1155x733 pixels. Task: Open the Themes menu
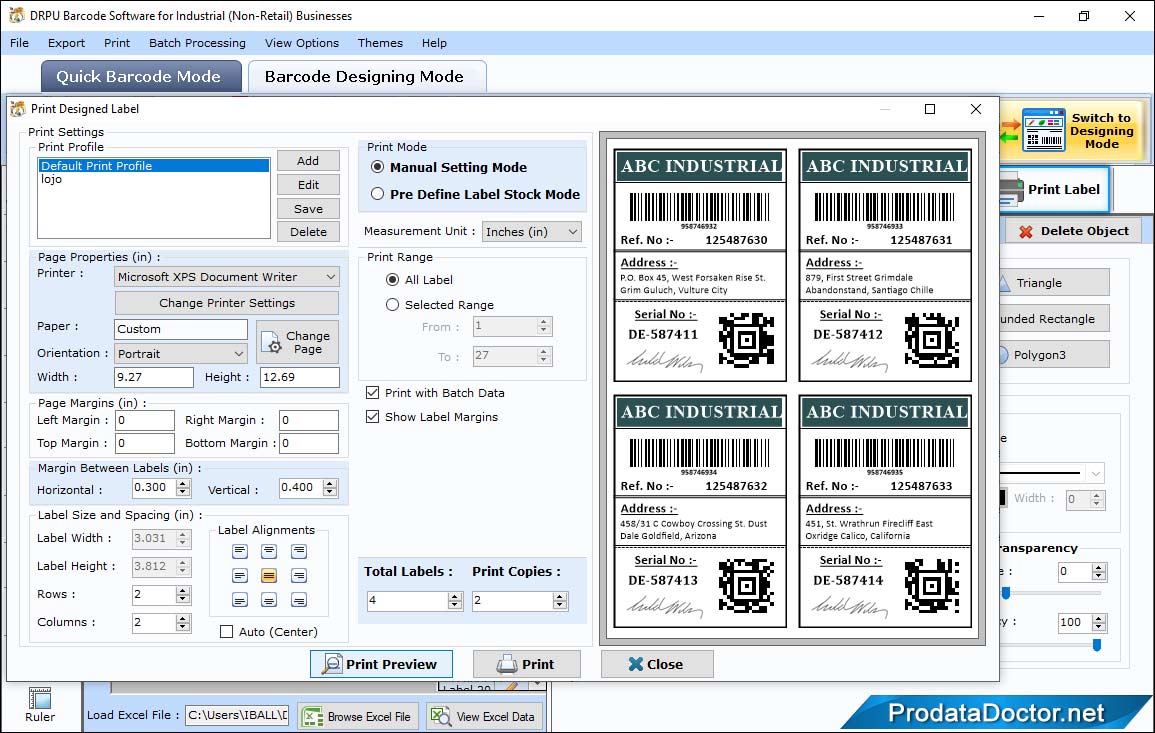click(380, 43)
